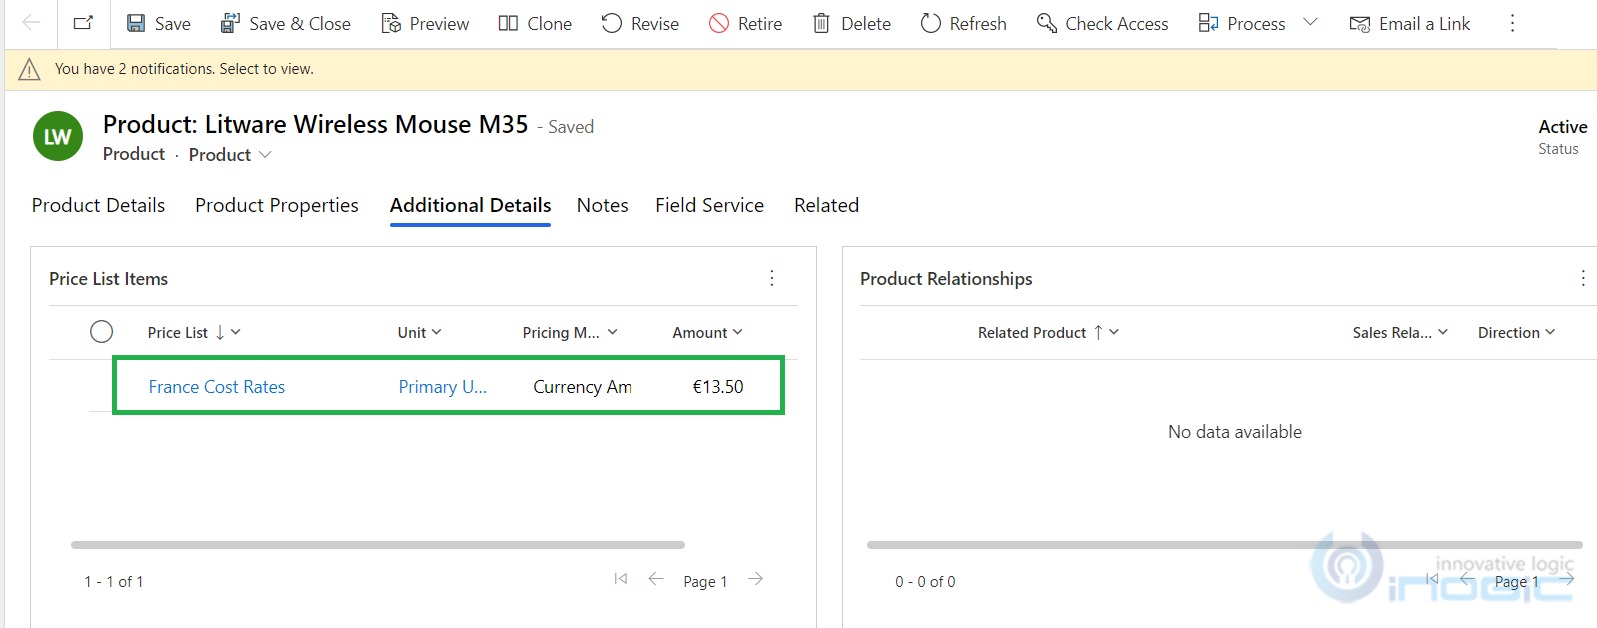Click the notification warning triangle icon

(x=30, y=69)
